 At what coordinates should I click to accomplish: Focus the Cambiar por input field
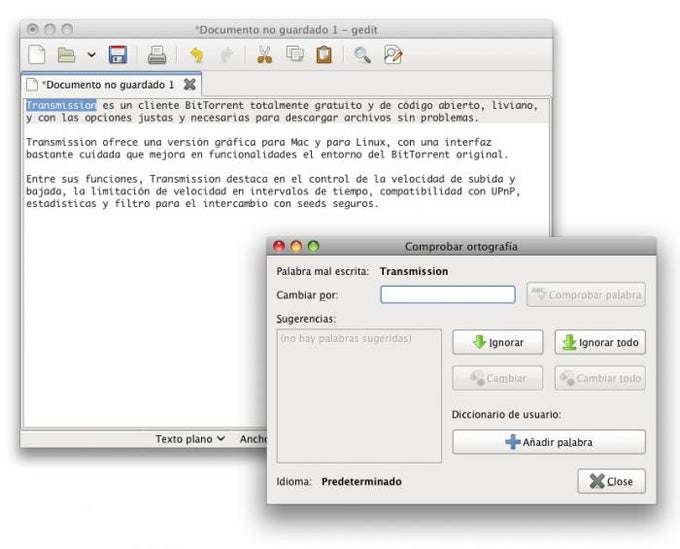pyautogui.click(x=448, y=294)
